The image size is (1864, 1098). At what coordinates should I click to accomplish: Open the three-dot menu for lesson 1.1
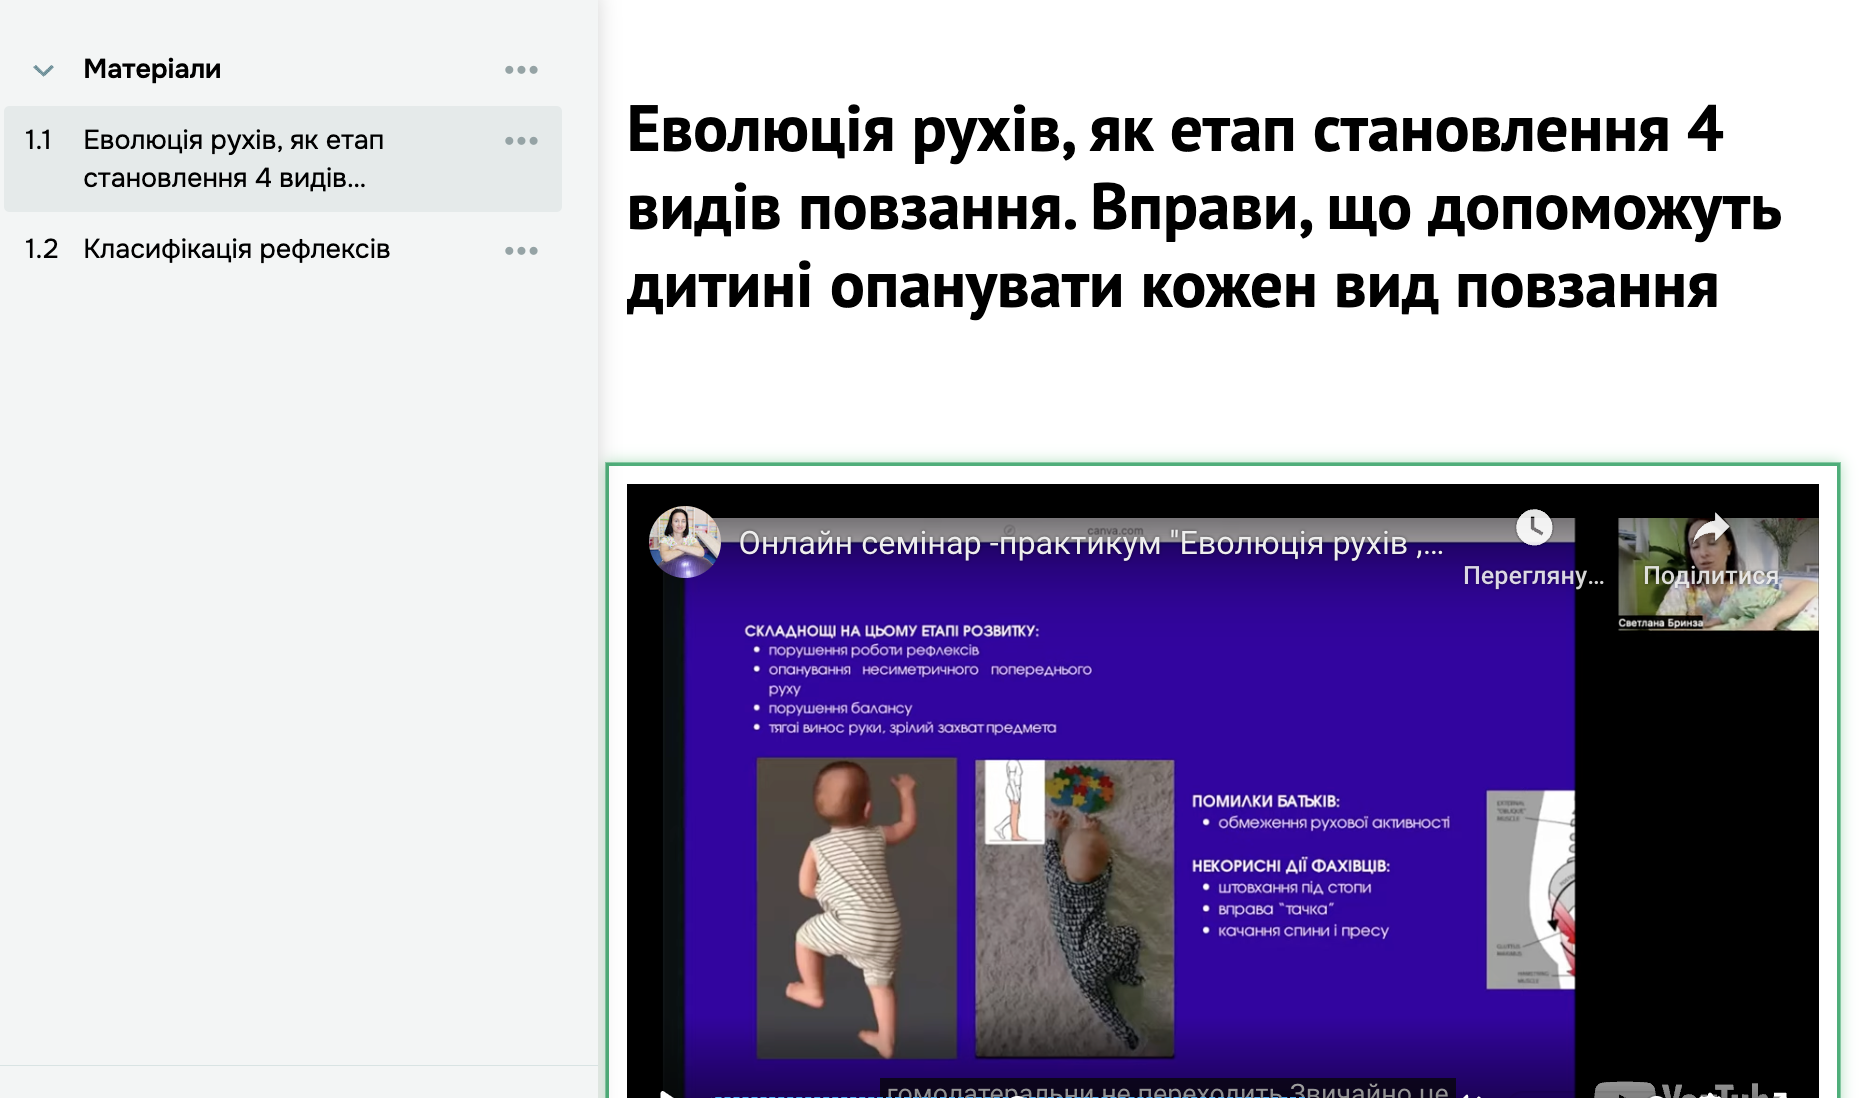(x=521, y=140)
